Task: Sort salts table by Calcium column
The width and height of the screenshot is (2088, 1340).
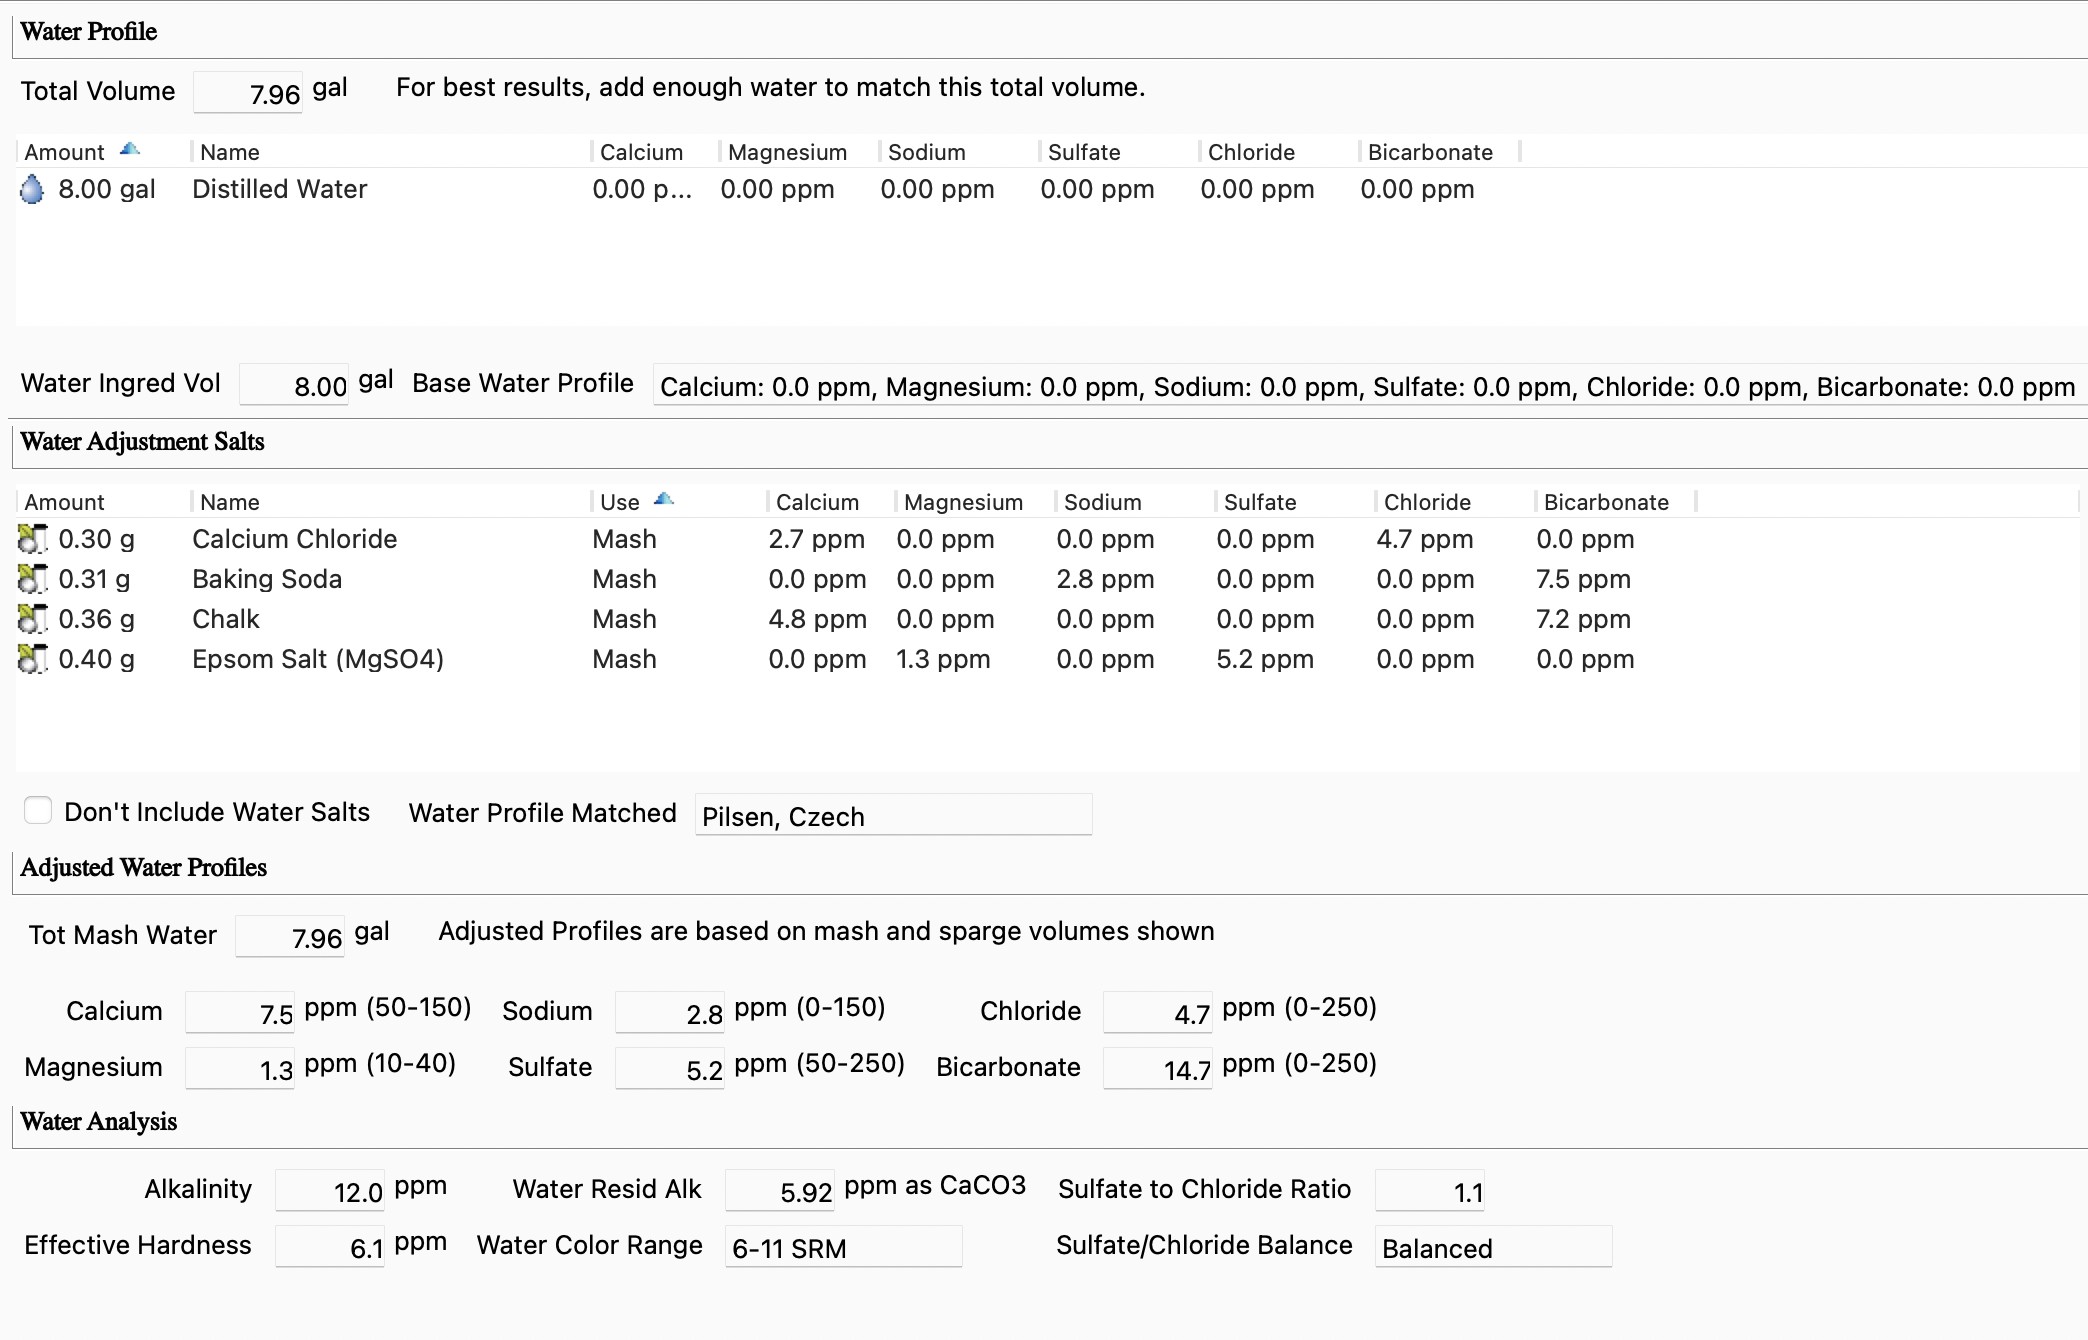Action: [x=831, y=502]
